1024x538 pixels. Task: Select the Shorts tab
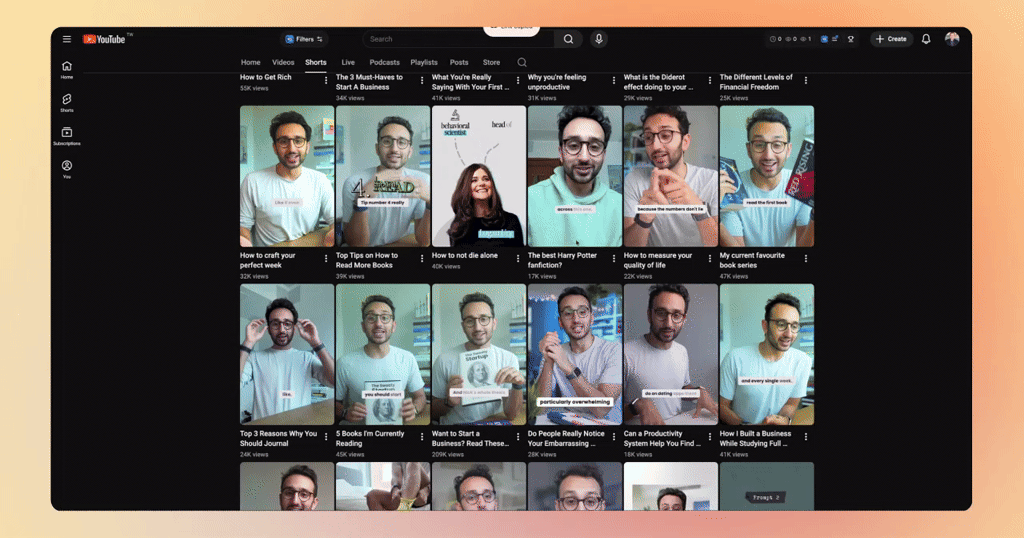315,63
